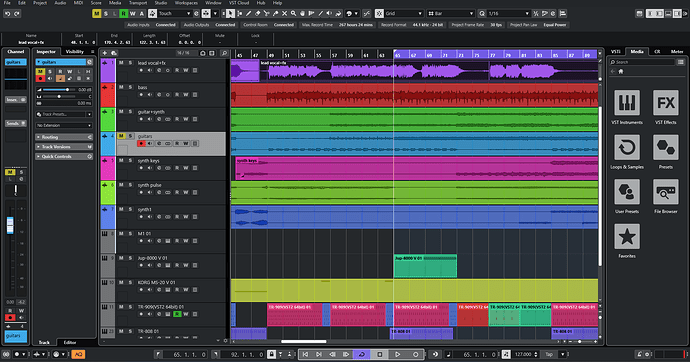Open the File menu
The image size is (690, 362).
[7, 3]
